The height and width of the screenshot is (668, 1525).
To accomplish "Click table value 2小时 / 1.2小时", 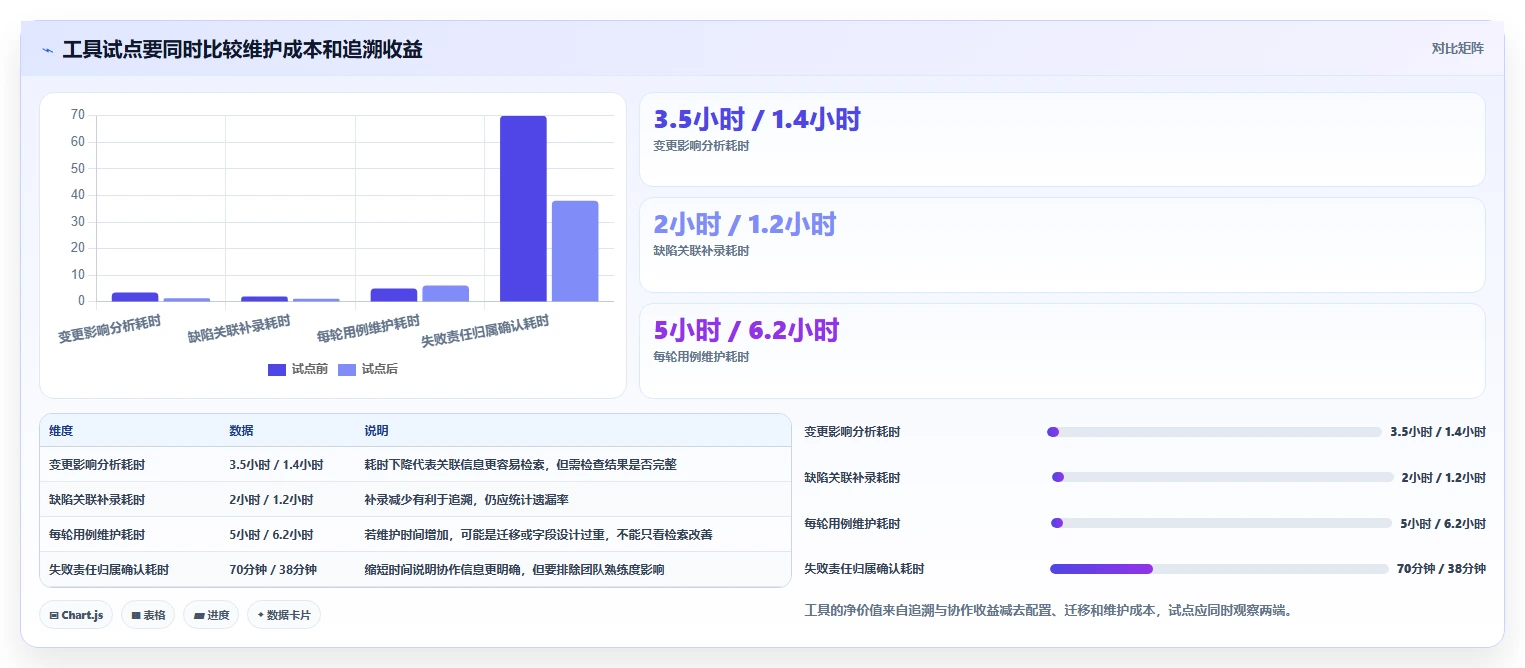I will pos(271,500).
